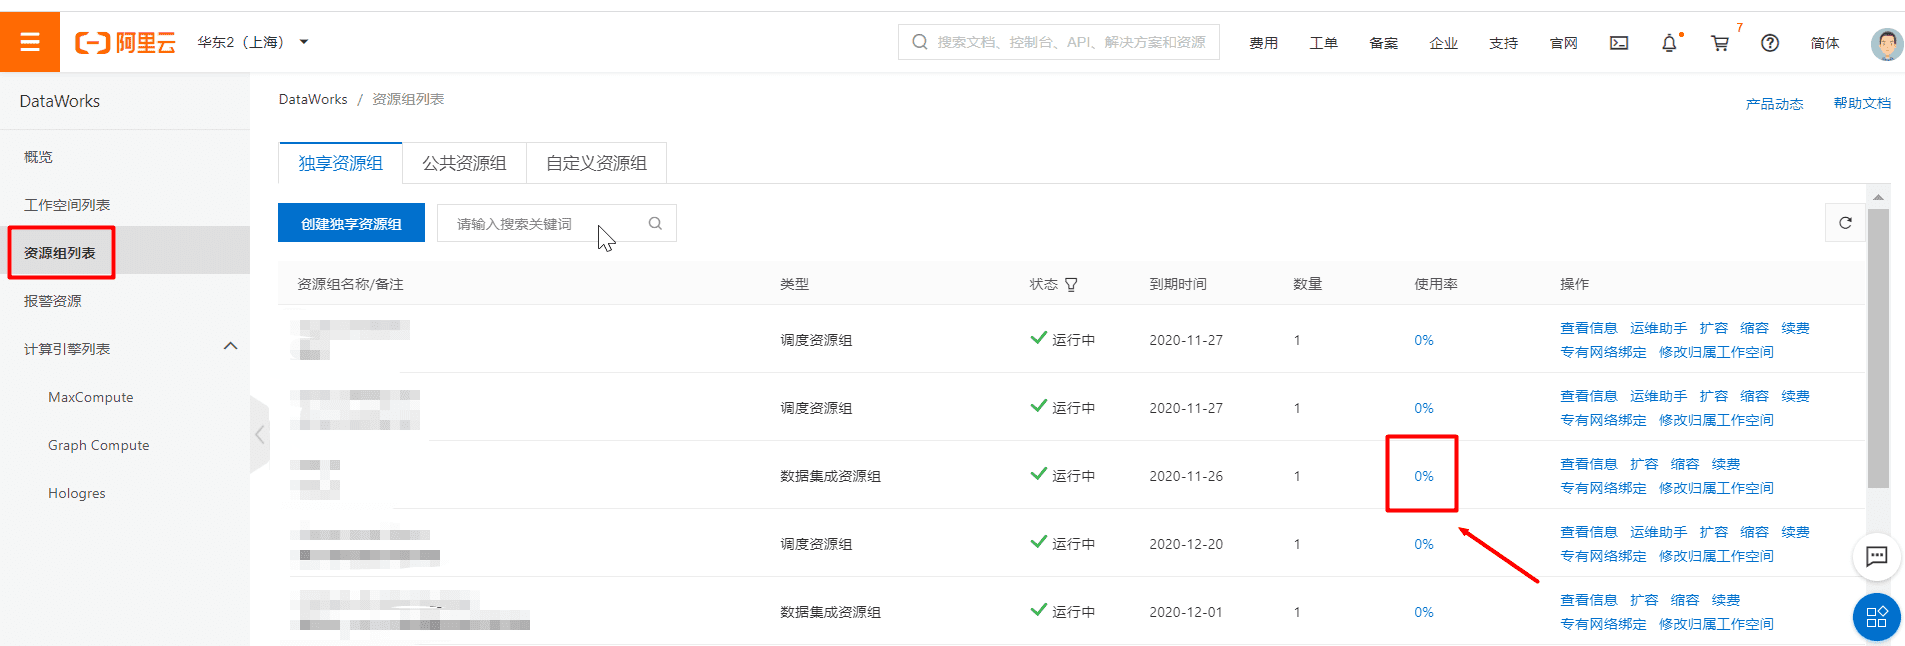Click the resource group keyword search field
The height and width of the screenshot is (646, 1905).
545,224
